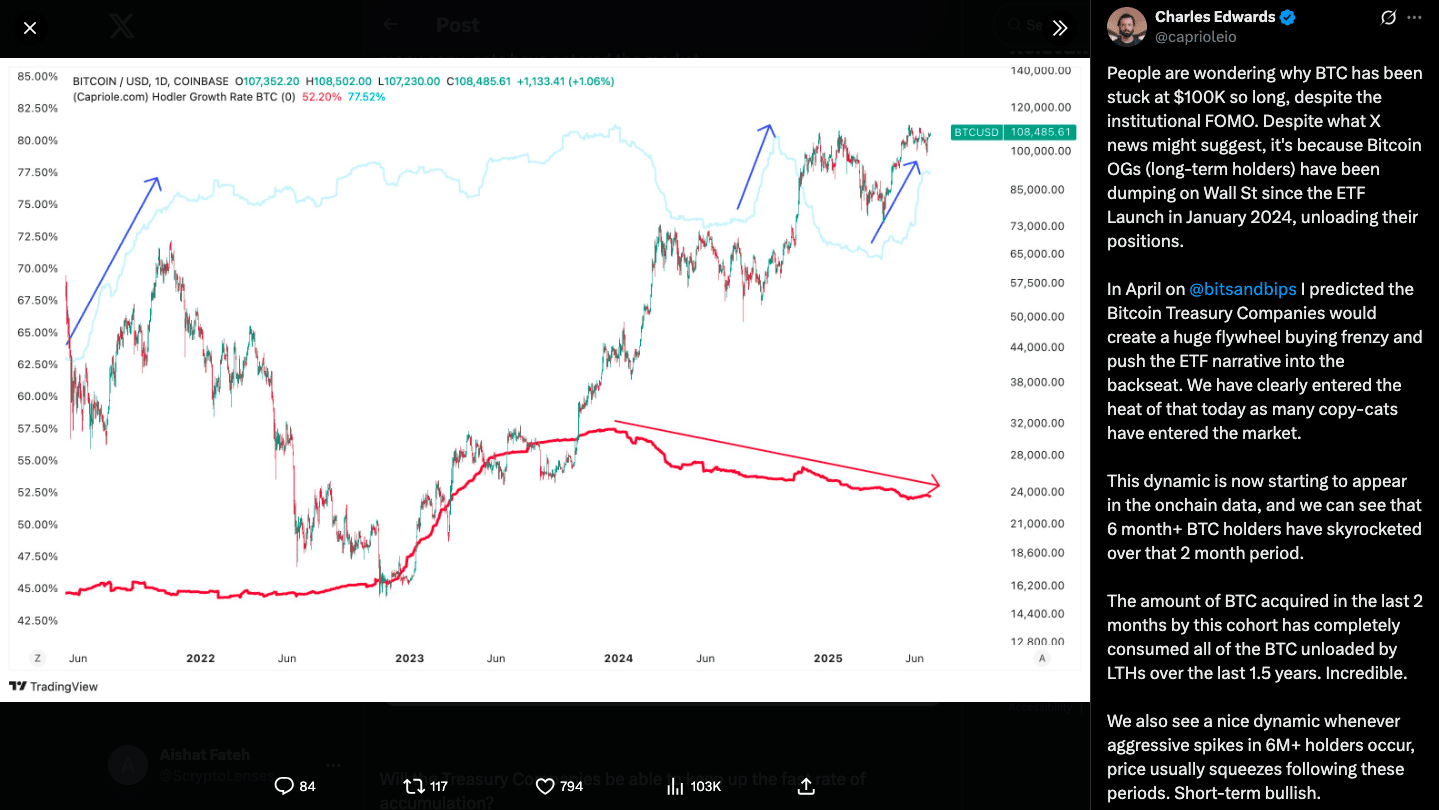Click the Aishat Fateh reply author name
The width and height of the screenshot is (1439, 810).
tap(204, 755)
